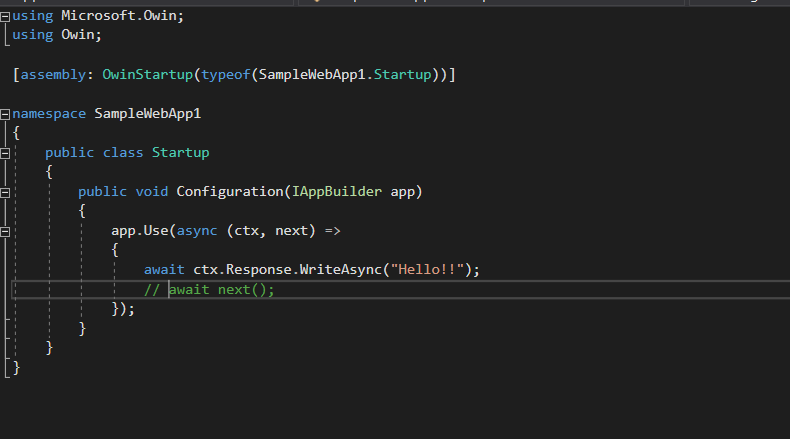Click the lambda's closing "});" line
The height and width of the screenshot is (439, 790).
point(123,309)
